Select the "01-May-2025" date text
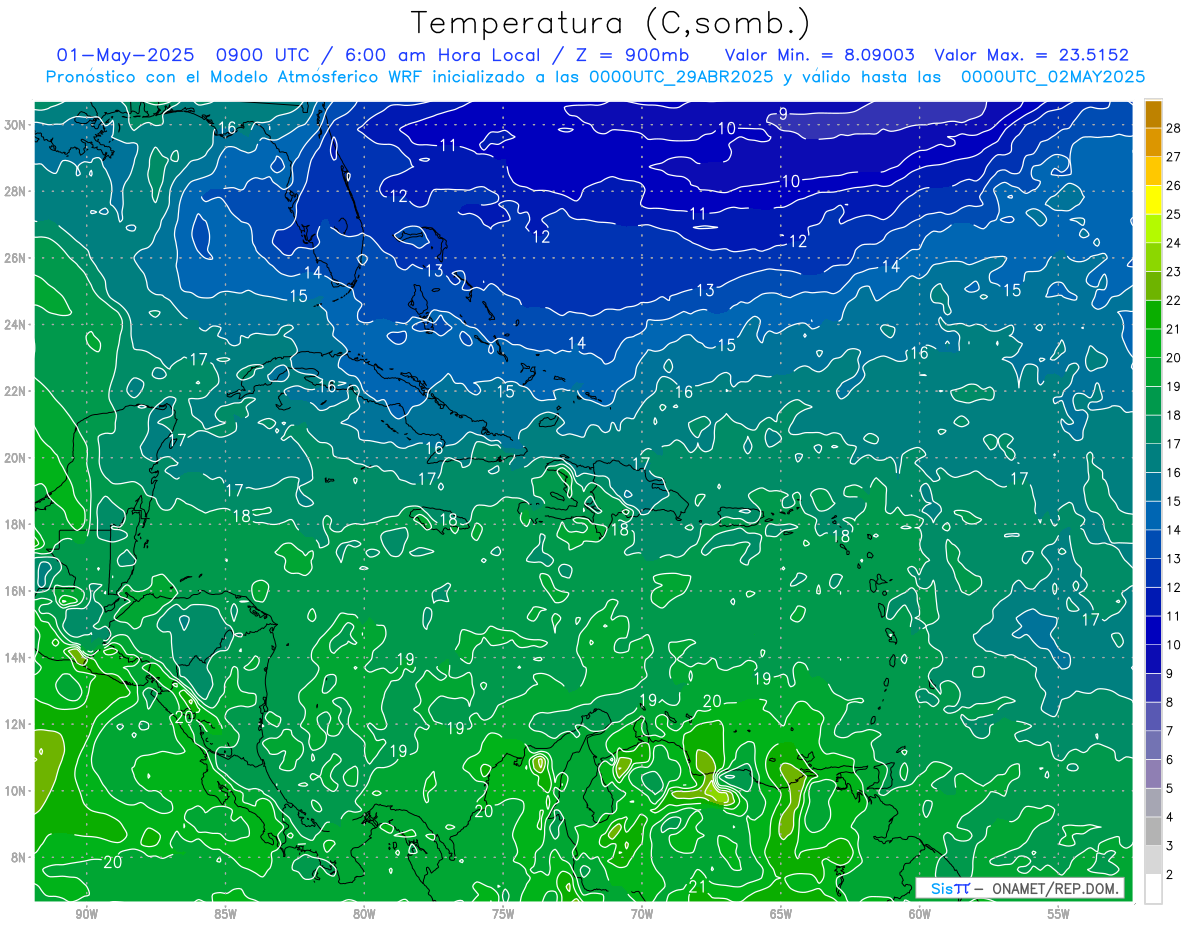 point(126,55)
